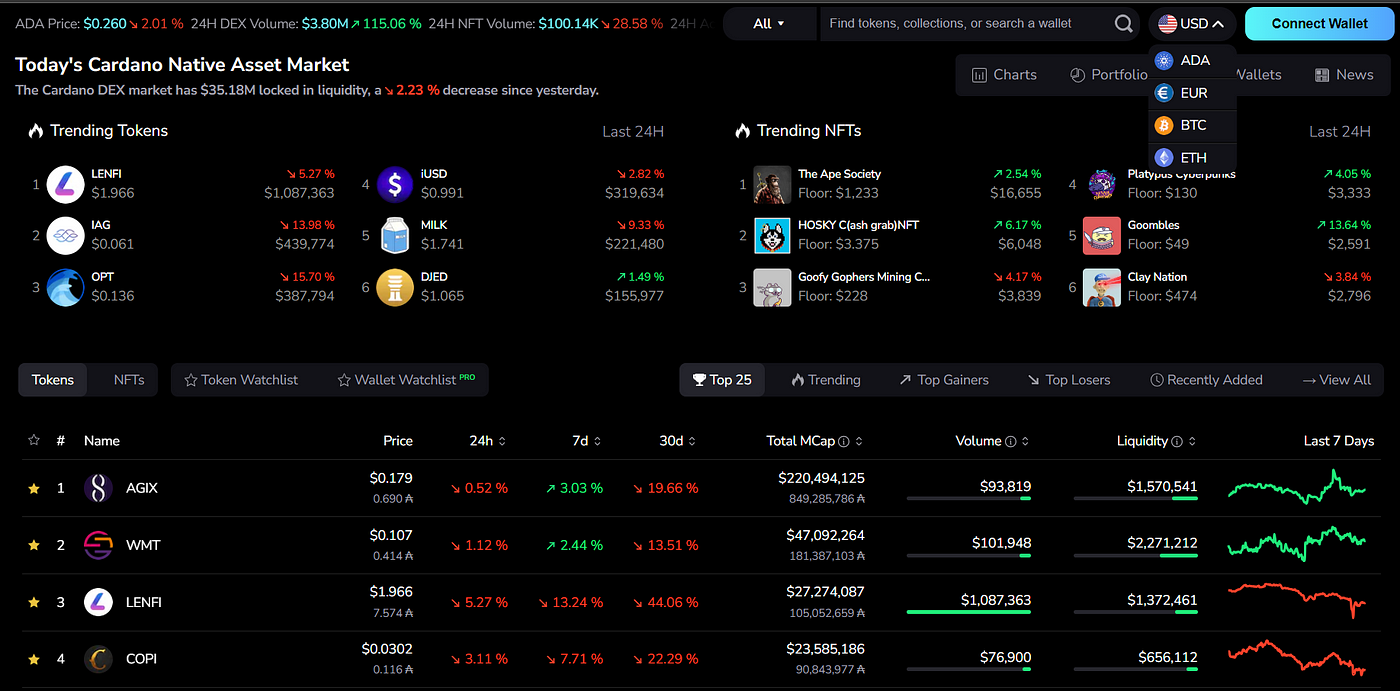This screenshot has width=1400, height=691.
Task: Select the Recently Added filter tab
Action: click(1206, 380)
